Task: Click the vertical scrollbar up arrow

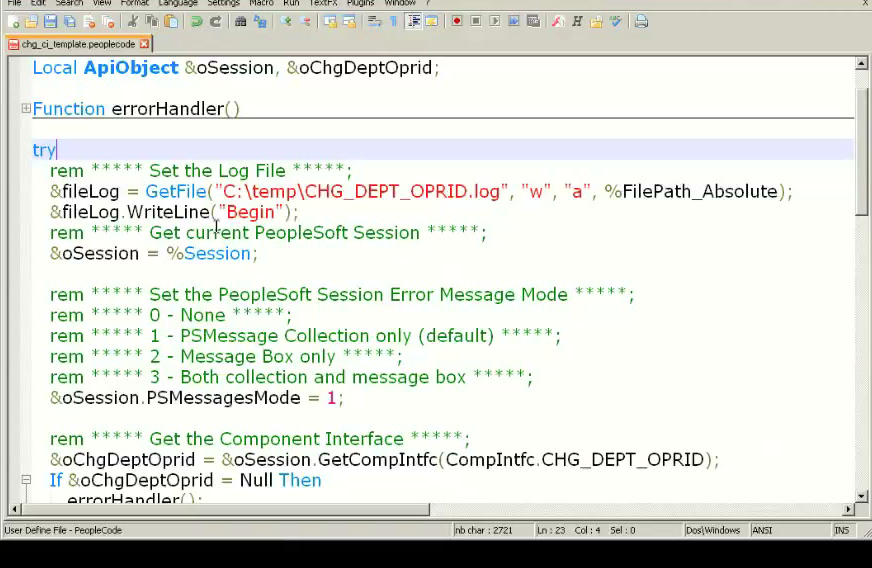Action: click(861, 63)
